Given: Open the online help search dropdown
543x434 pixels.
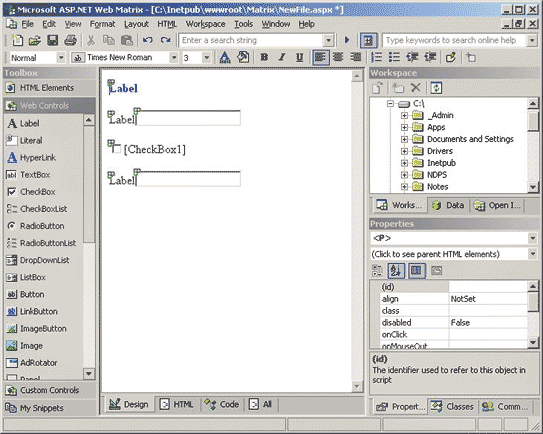Looking at the screenshot, I should 532,41.
